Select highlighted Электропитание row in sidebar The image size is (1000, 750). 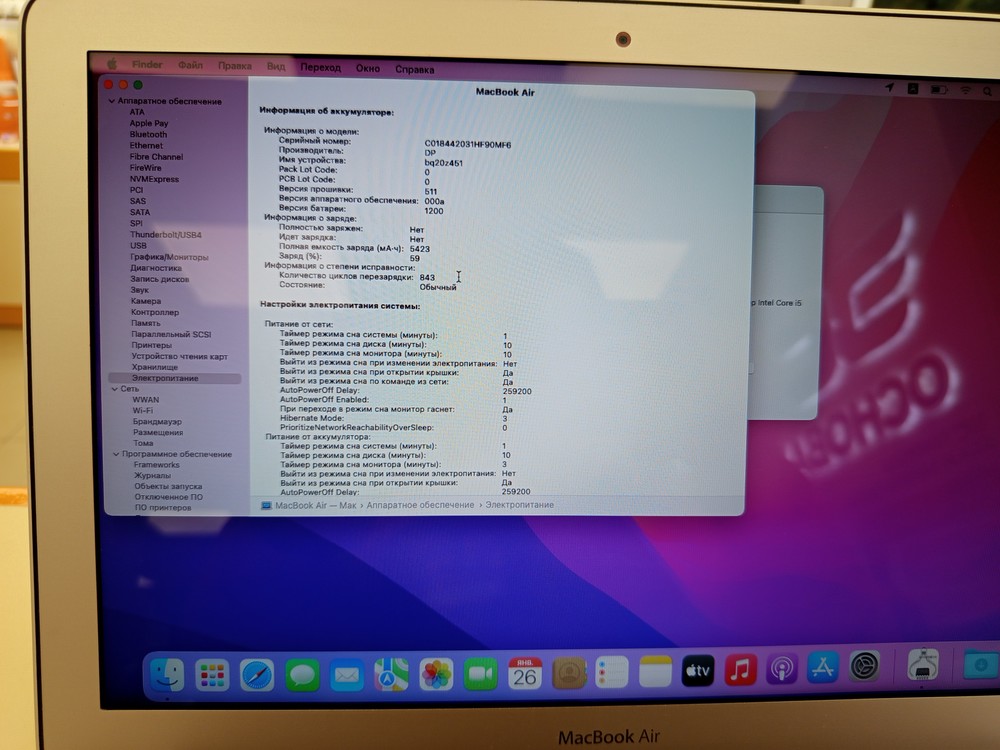[x=175, y=378]
